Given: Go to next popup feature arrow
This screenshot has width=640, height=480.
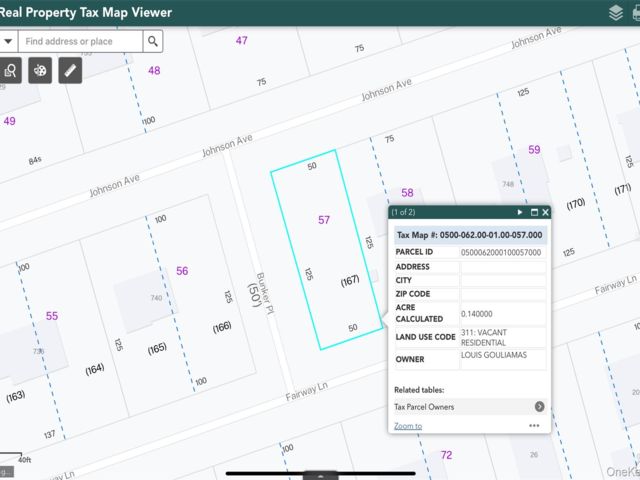Looking at the screenshot, I should pyautogui.click(x=520, y=212).
